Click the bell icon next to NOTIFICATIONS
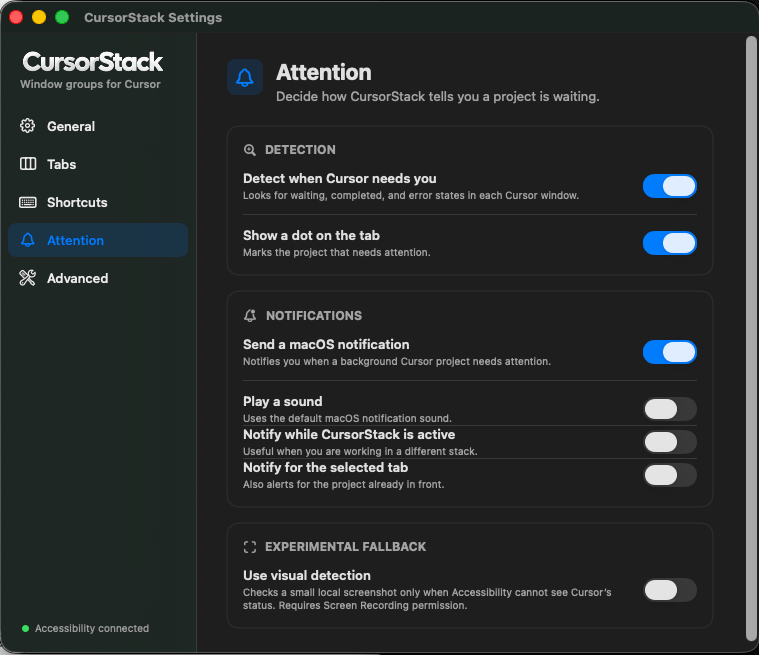The image size is (759, 655). tap(250, 316)
